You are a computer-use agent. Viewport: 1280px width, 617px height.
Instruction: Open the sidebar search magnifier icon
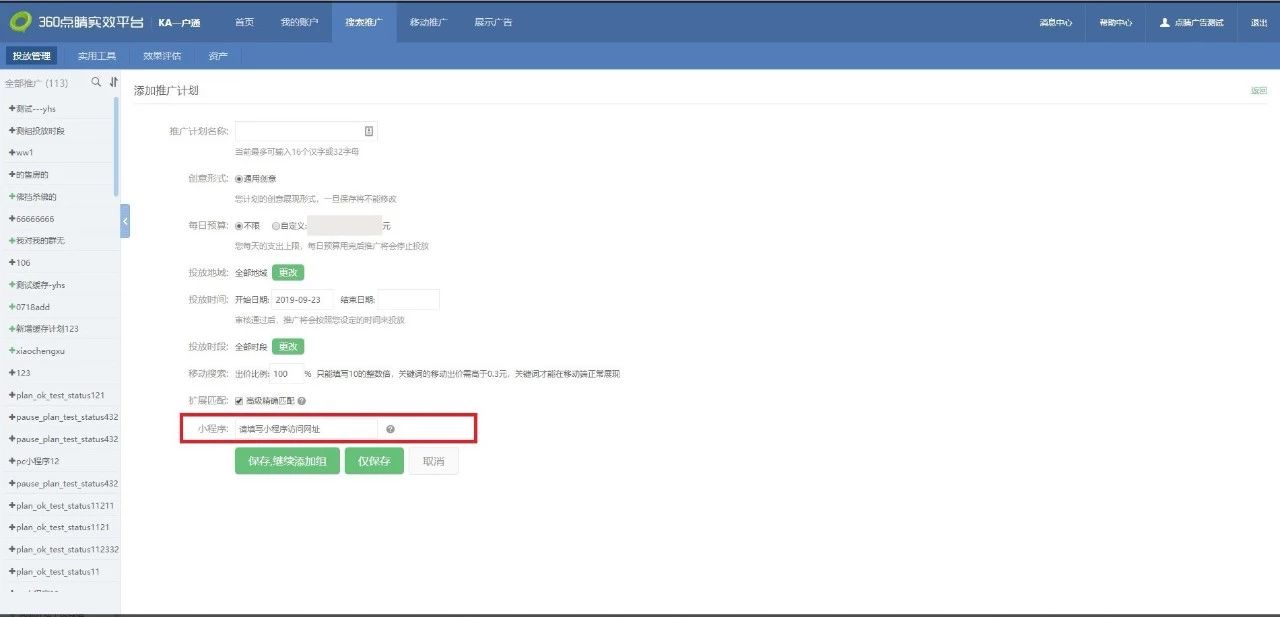pos(96,82)
